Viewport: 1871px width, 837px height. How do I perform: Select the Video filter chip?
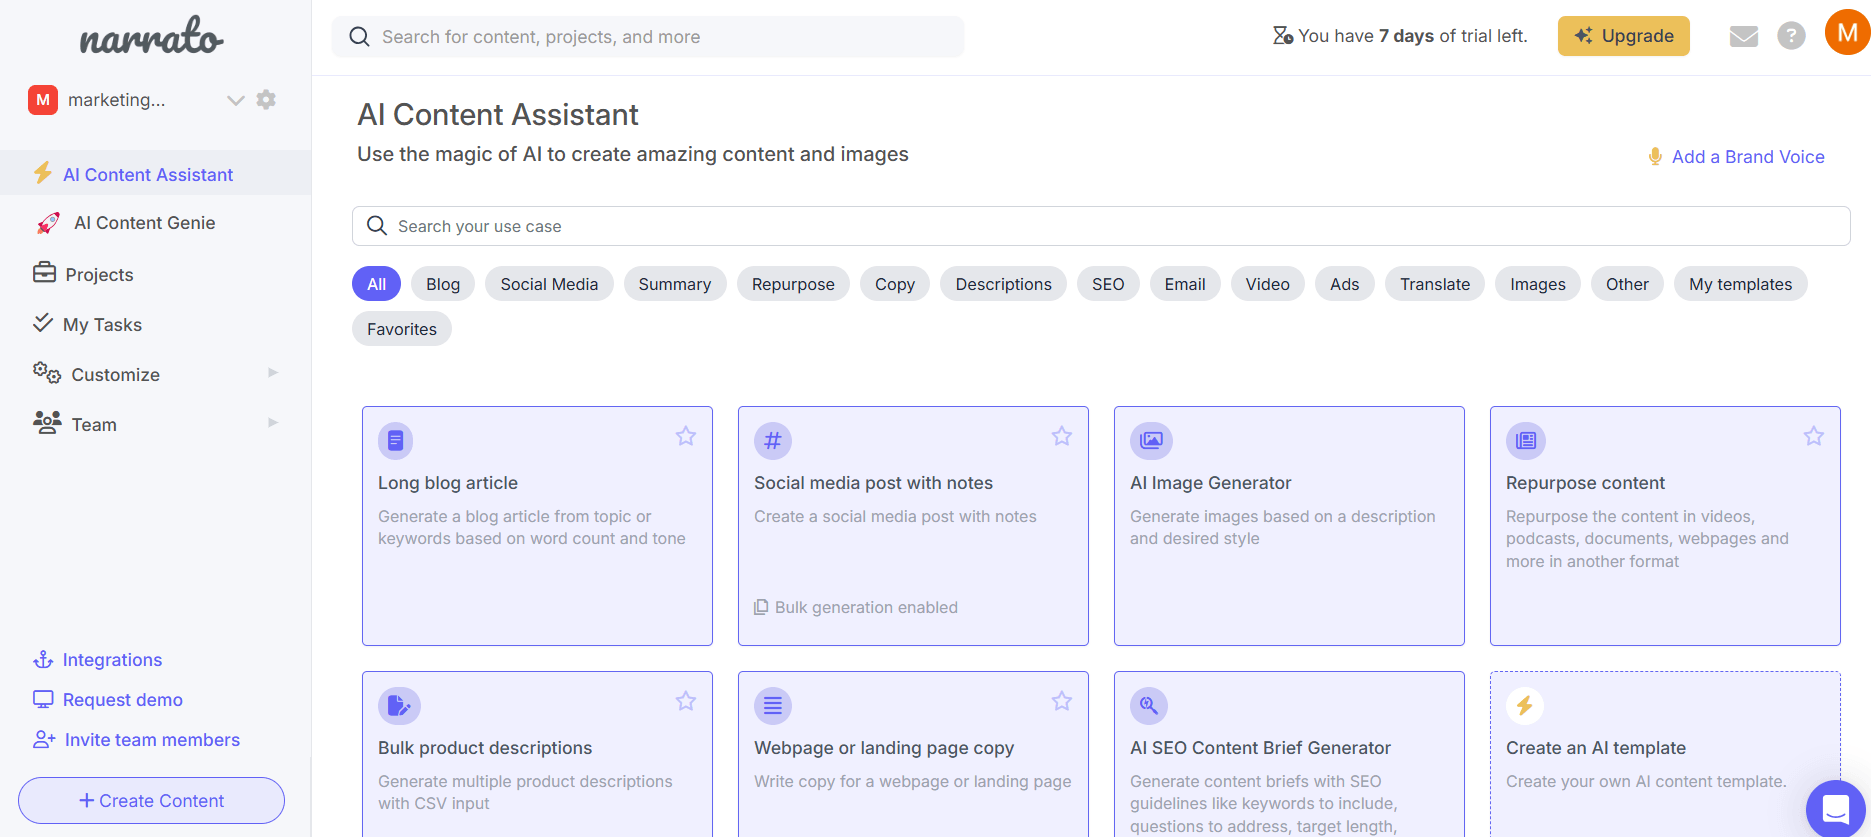coord(1267,284)
